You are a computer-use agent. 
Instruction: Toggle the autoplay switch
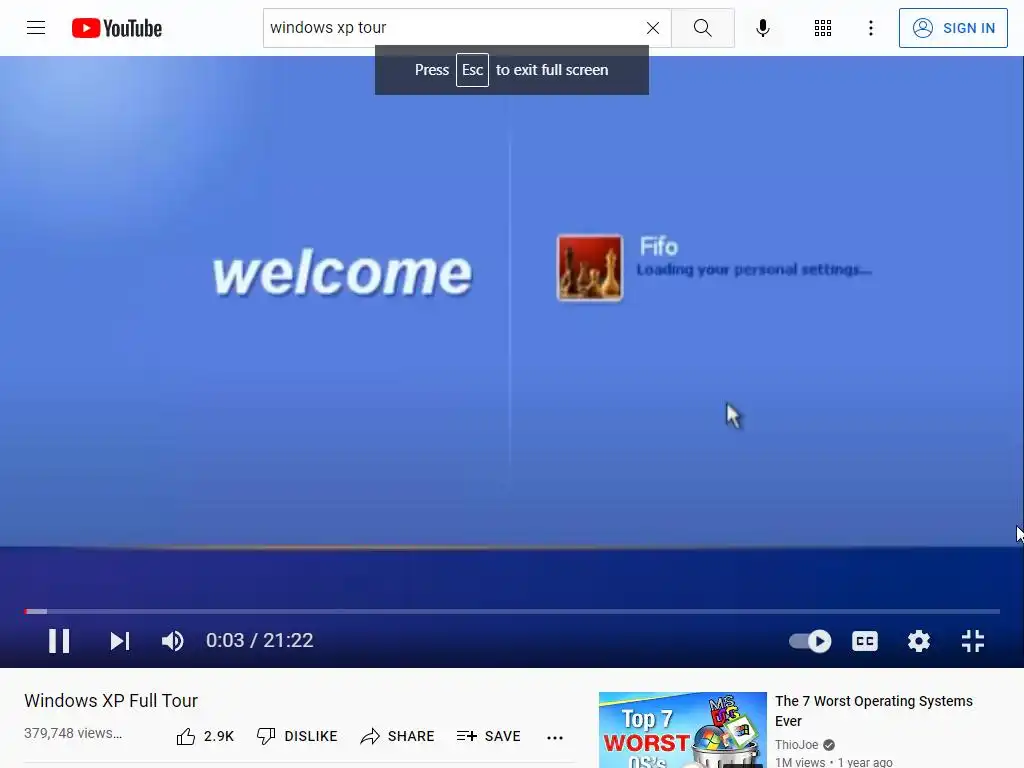click(810, 641)
